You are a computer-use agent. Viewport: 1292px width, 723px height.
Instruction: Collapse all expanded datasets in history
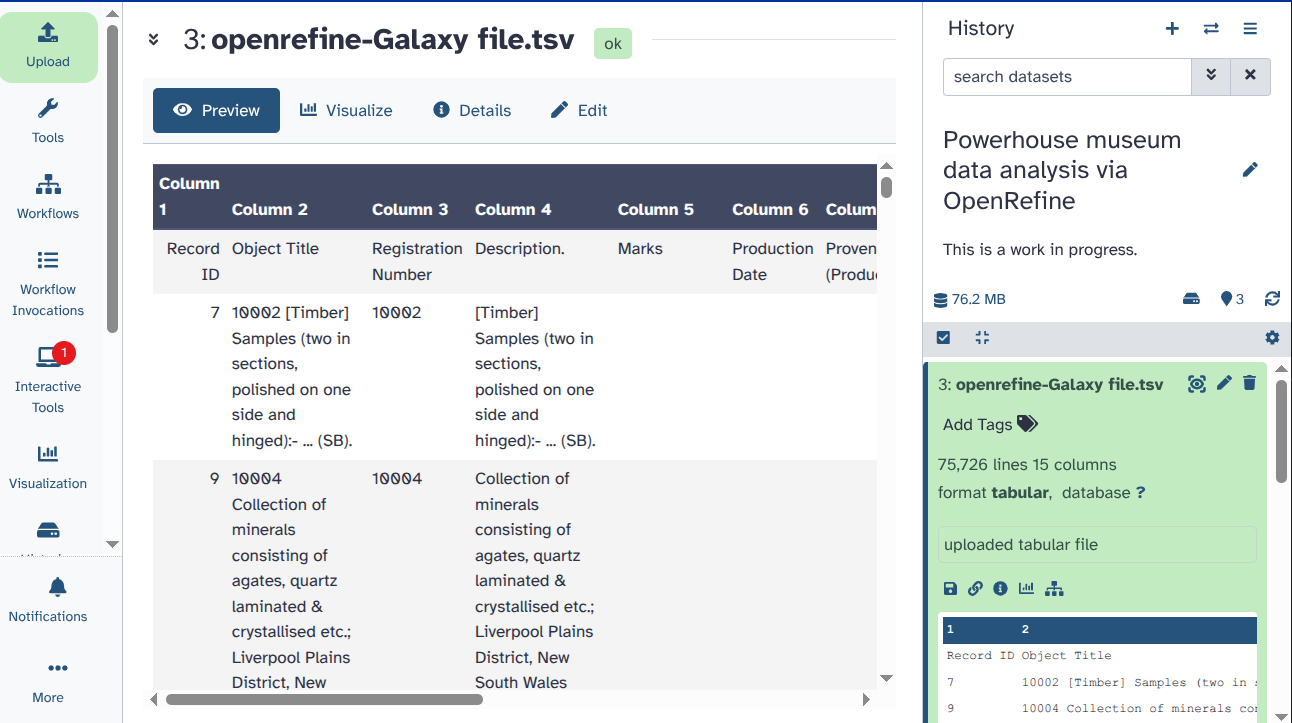(982, 338)
